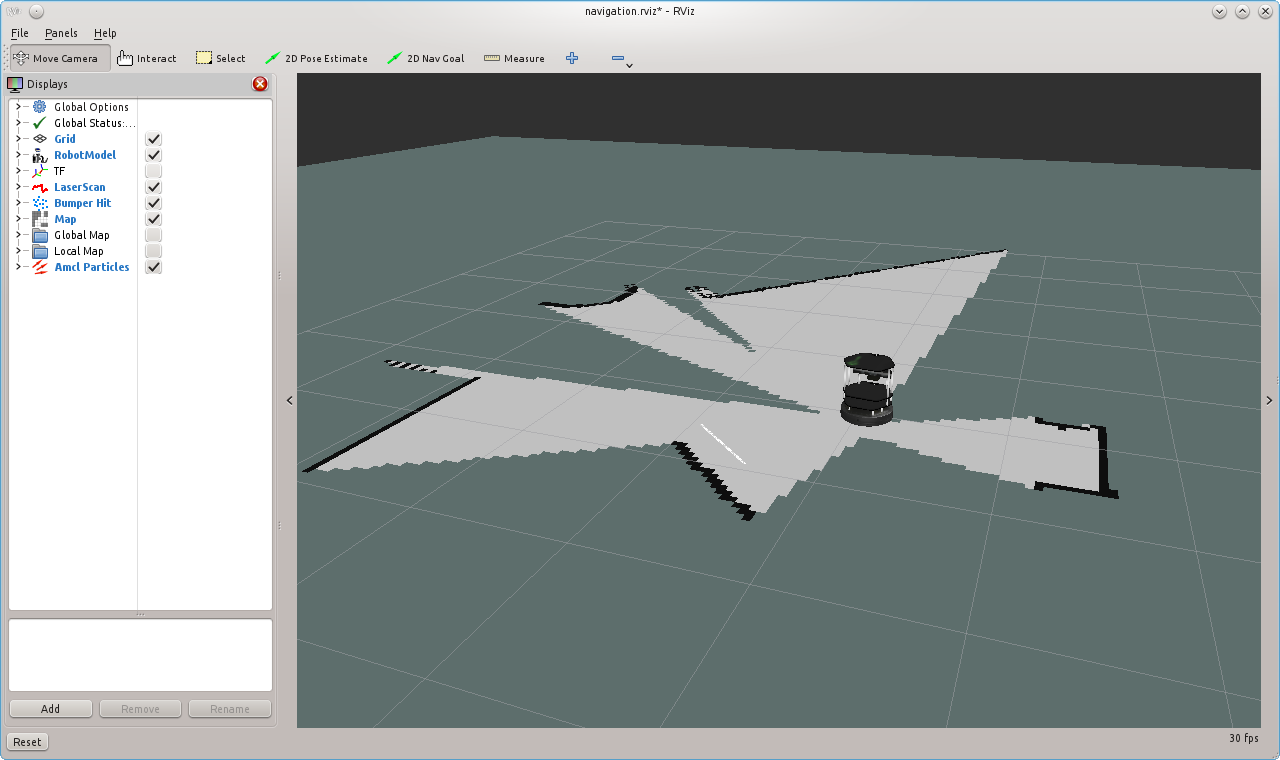This screenshot has height=760, width=1280.
Task: Activate the Interact tool
Action: pos(147,58)
